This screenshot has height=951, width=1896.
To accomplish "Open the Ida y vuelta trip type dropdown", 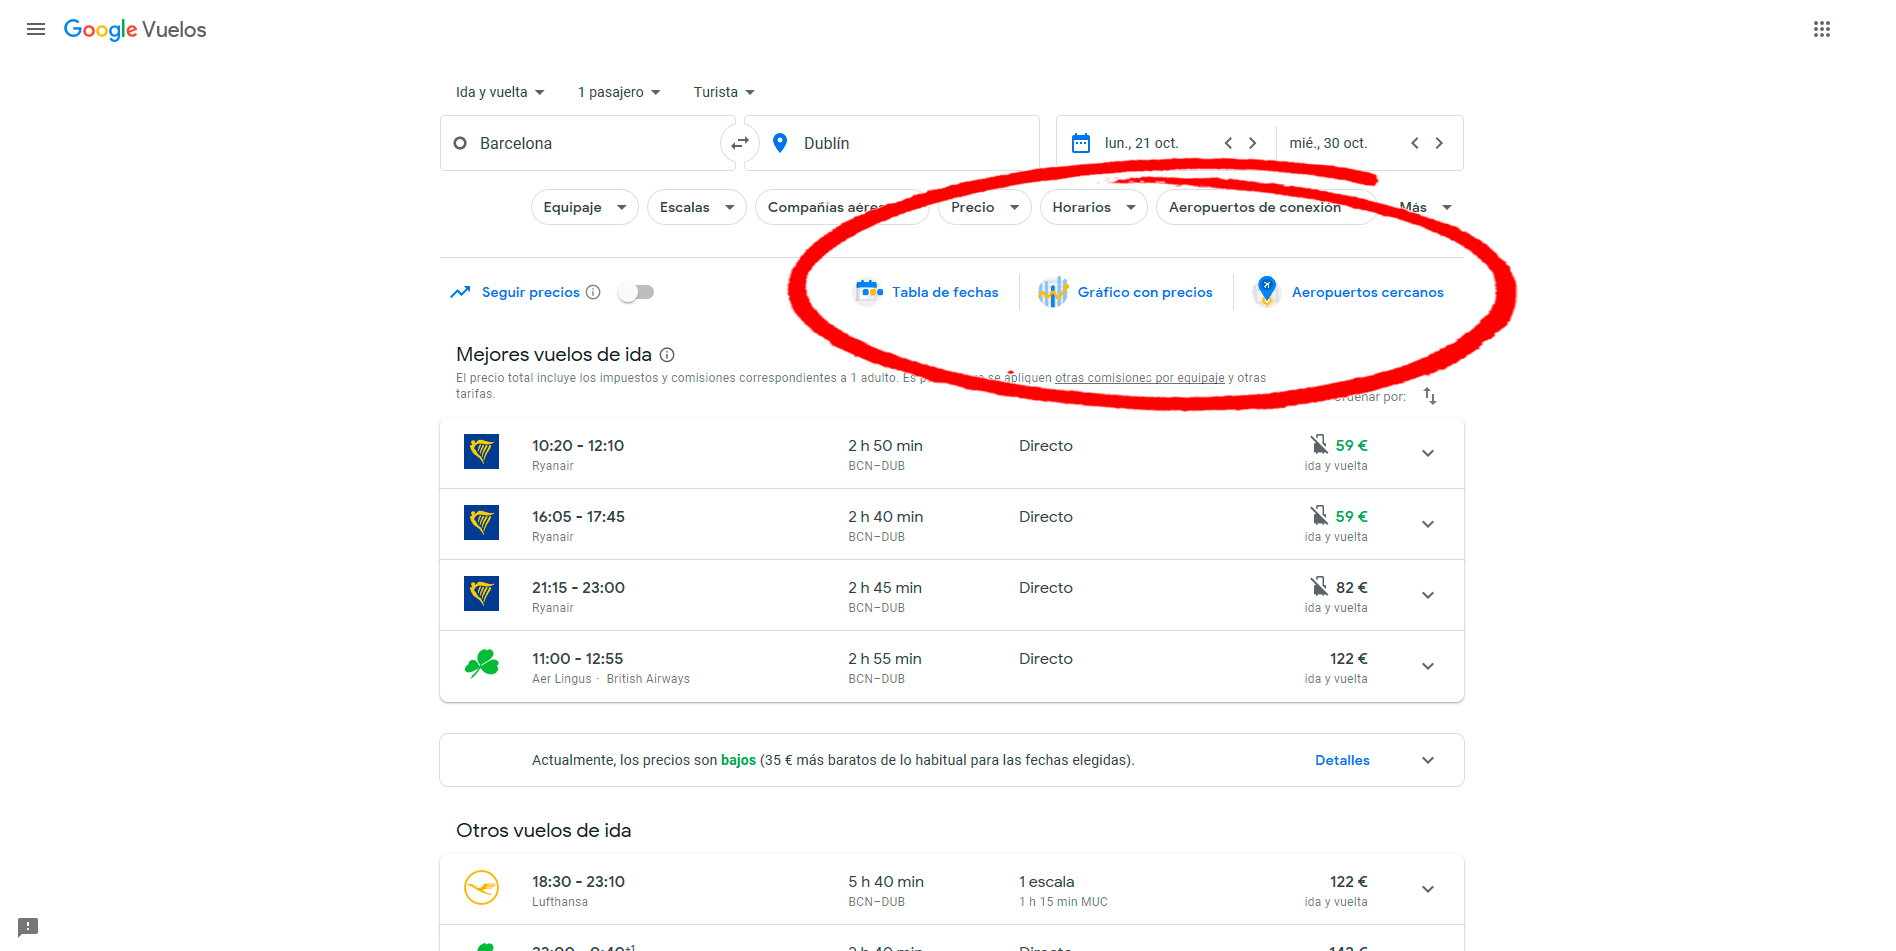I will 500,92.
